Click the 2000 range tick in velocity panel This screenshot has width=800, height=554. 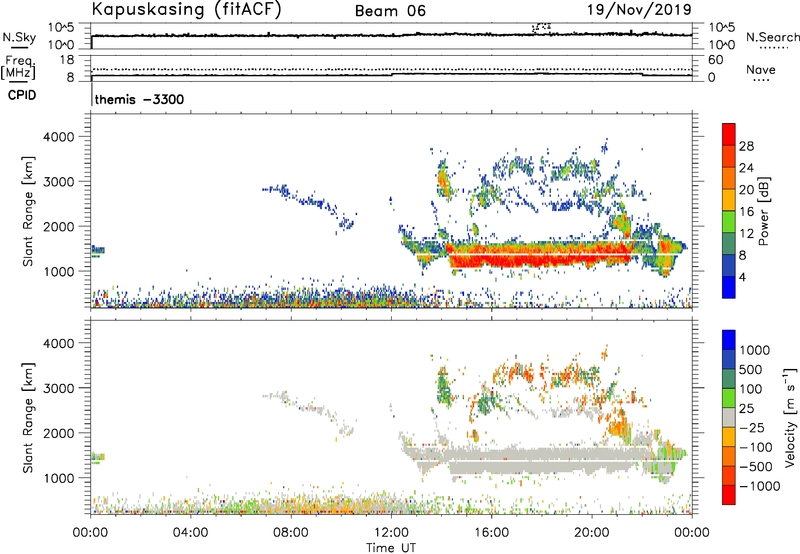point(59,433)
